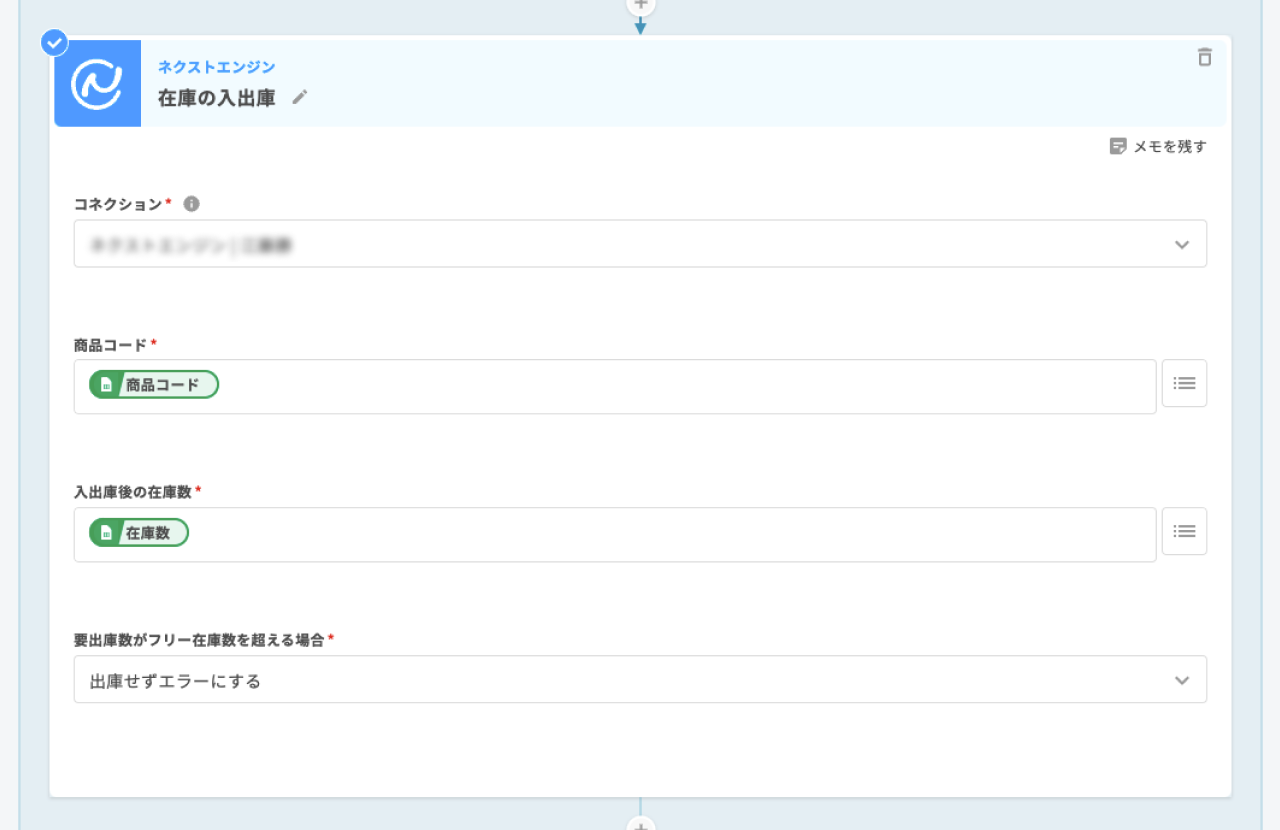Image resolution: width=1280 pixels, height=830 pixels.
Task: Click the info icon beside コネクション
Action: 191,204
